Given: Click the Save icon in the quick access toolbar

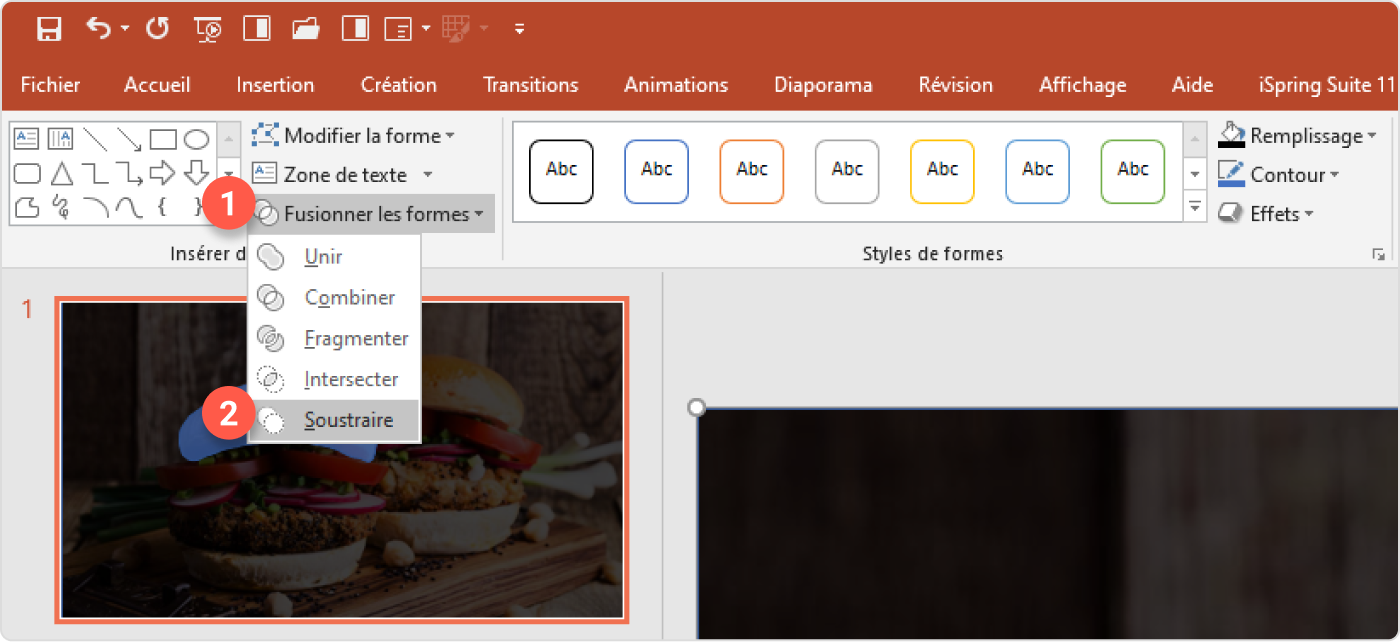Looking at the screenshot, I should [49, 29].
